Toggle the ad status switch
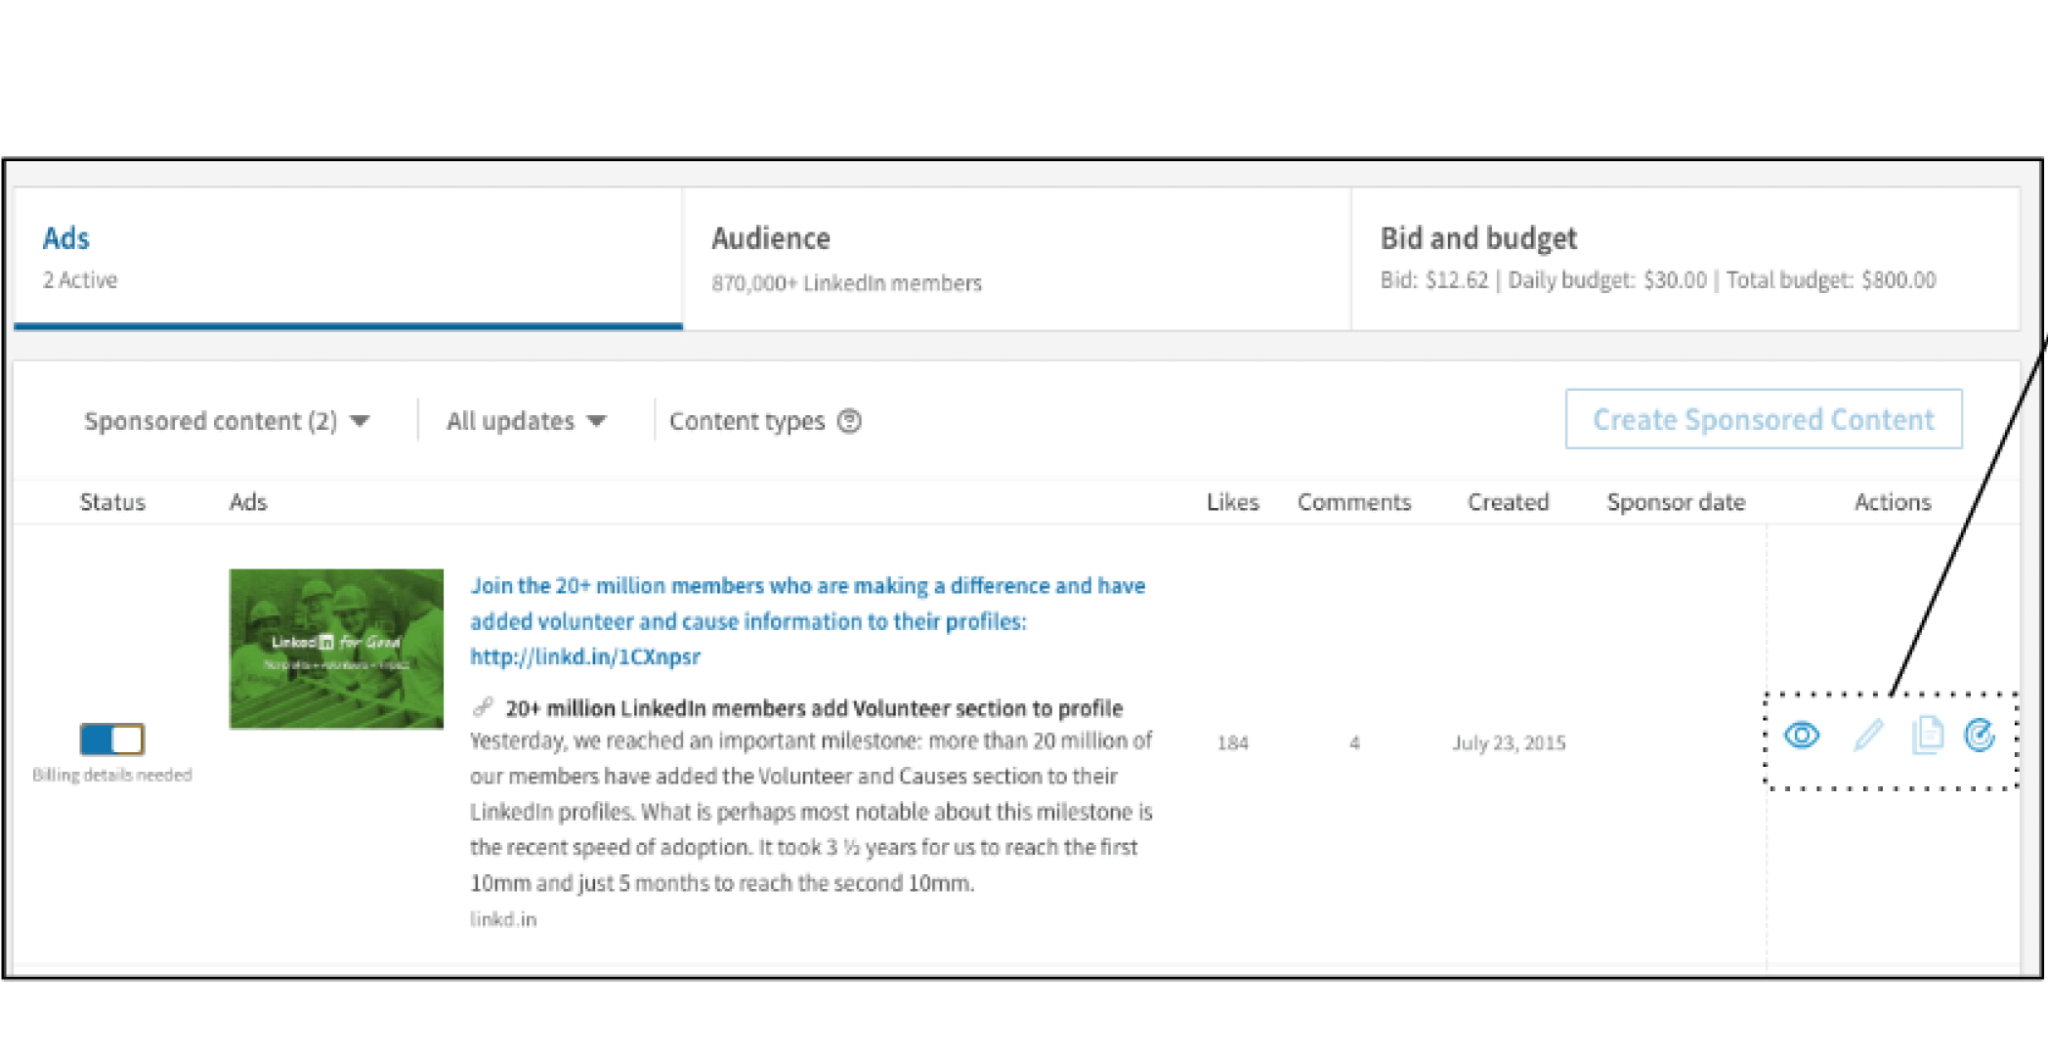This screenshot has height=1055, width=2048. coord(111,739)
